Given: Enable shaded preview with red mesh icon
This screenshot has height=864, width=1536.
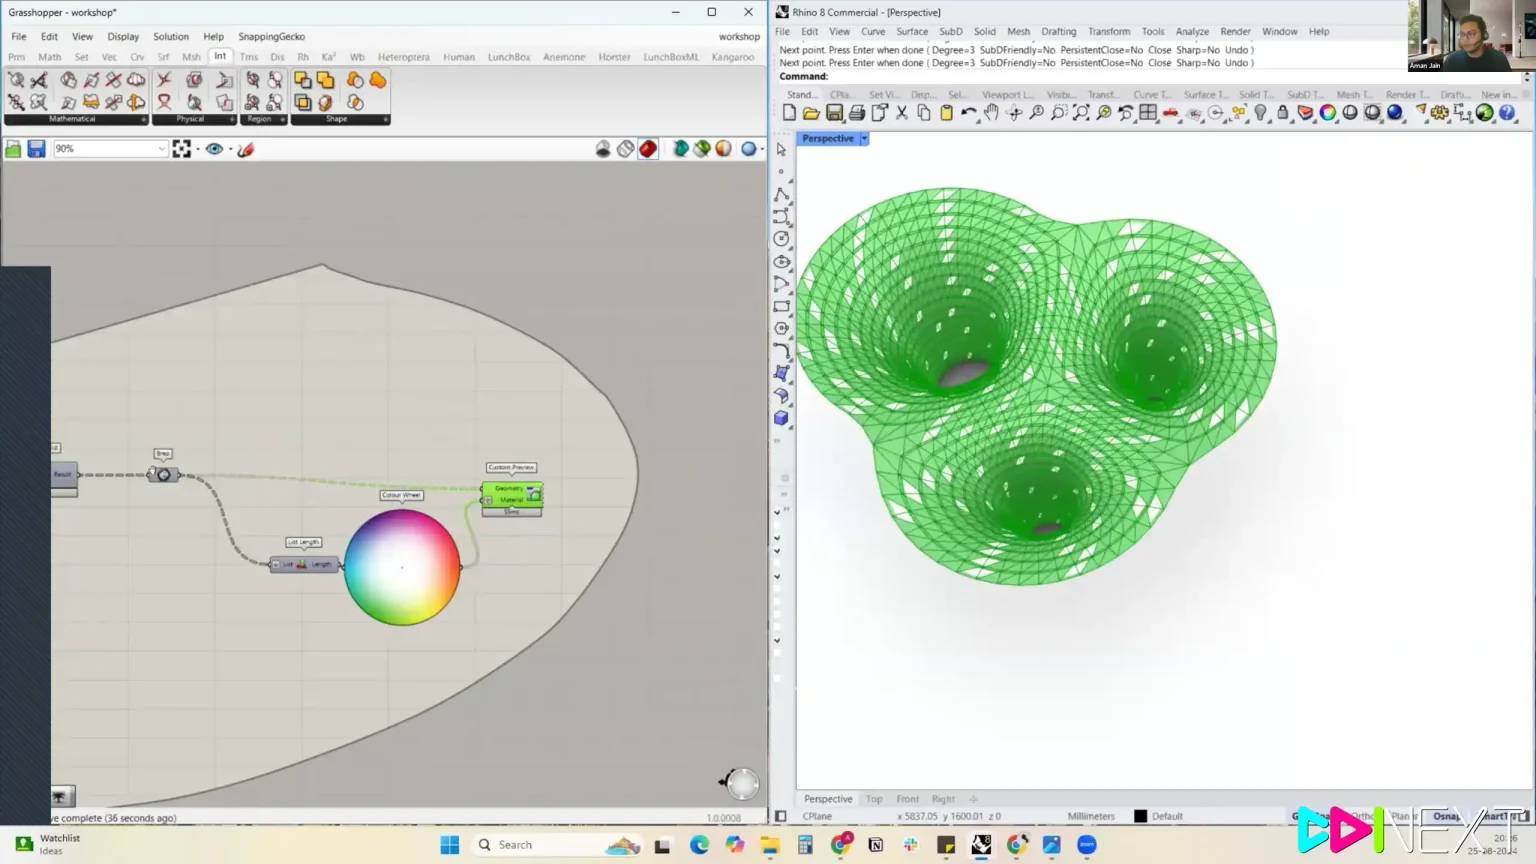Looking at the screenshot, I should [x=648, y=149].
